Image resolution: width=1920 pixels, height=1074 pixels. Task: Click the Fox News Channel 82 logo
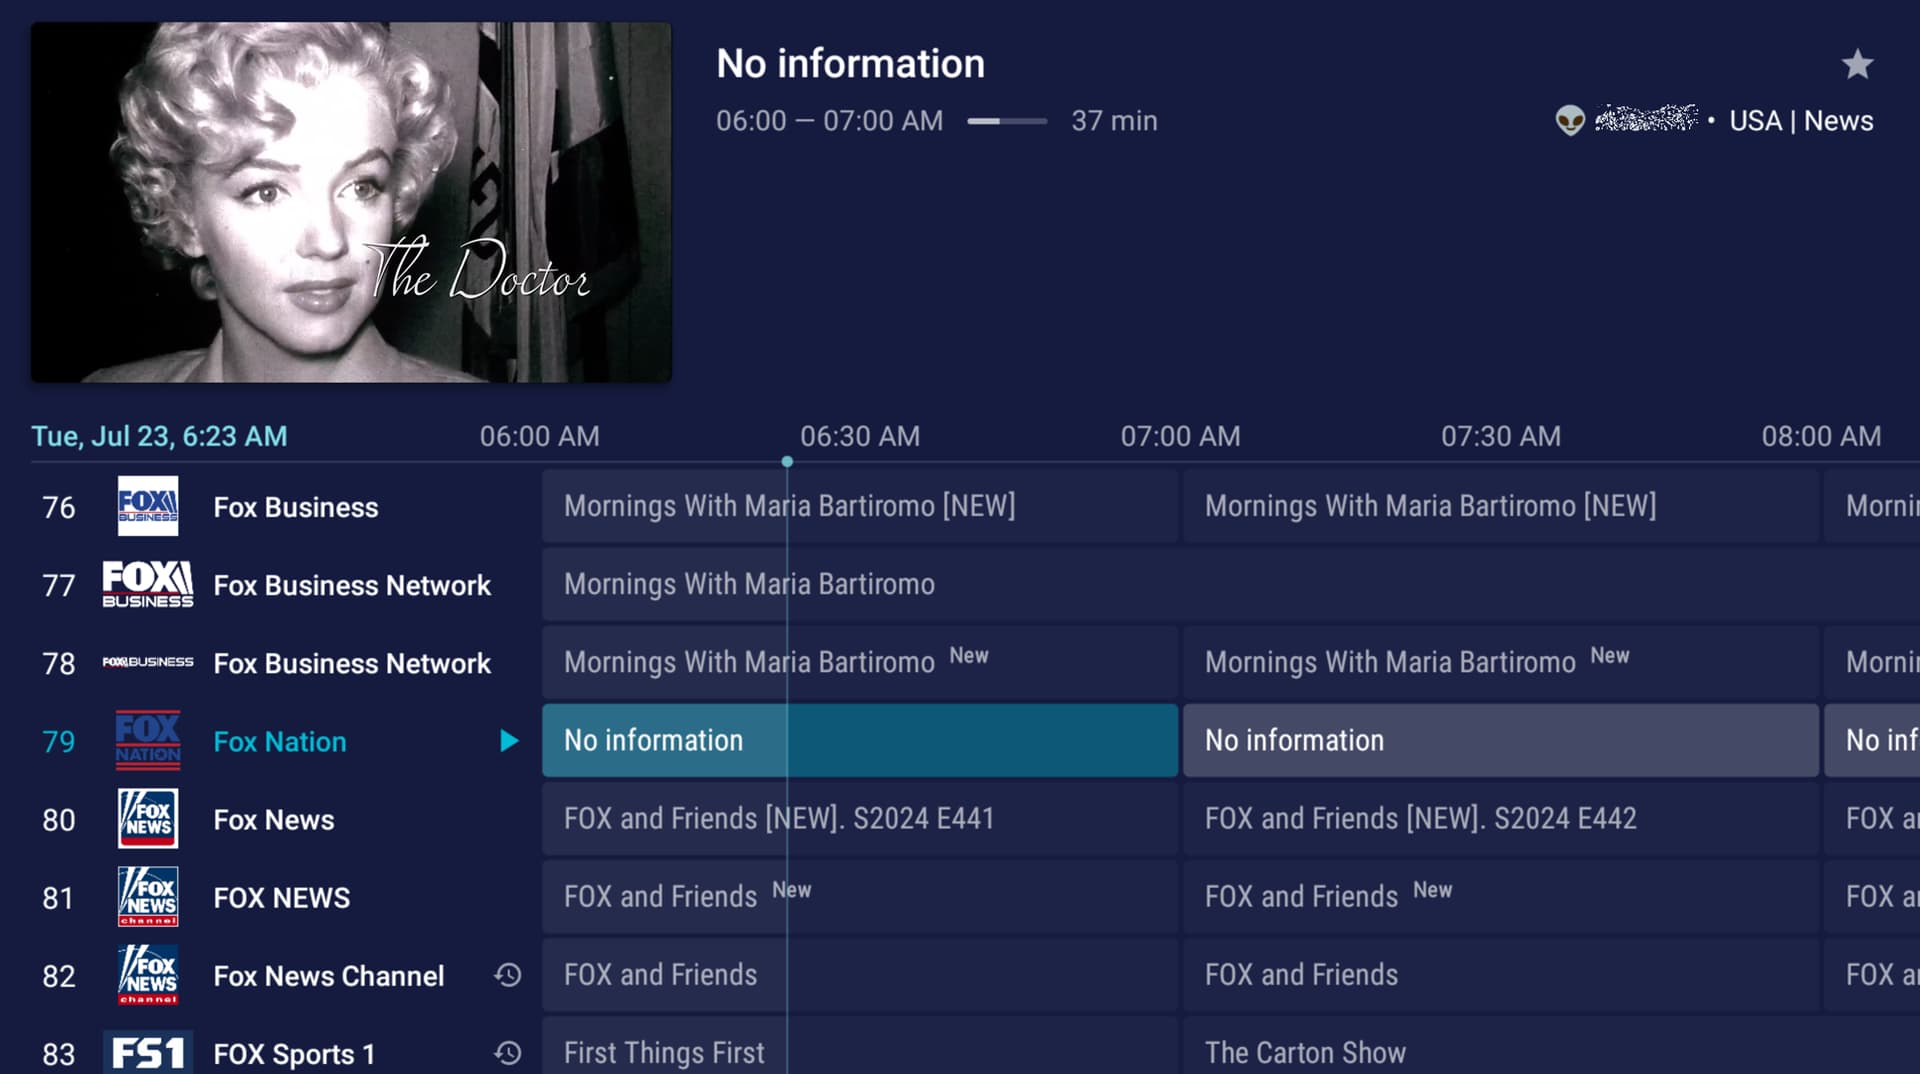pyautogui.click(x=148, y=975)
